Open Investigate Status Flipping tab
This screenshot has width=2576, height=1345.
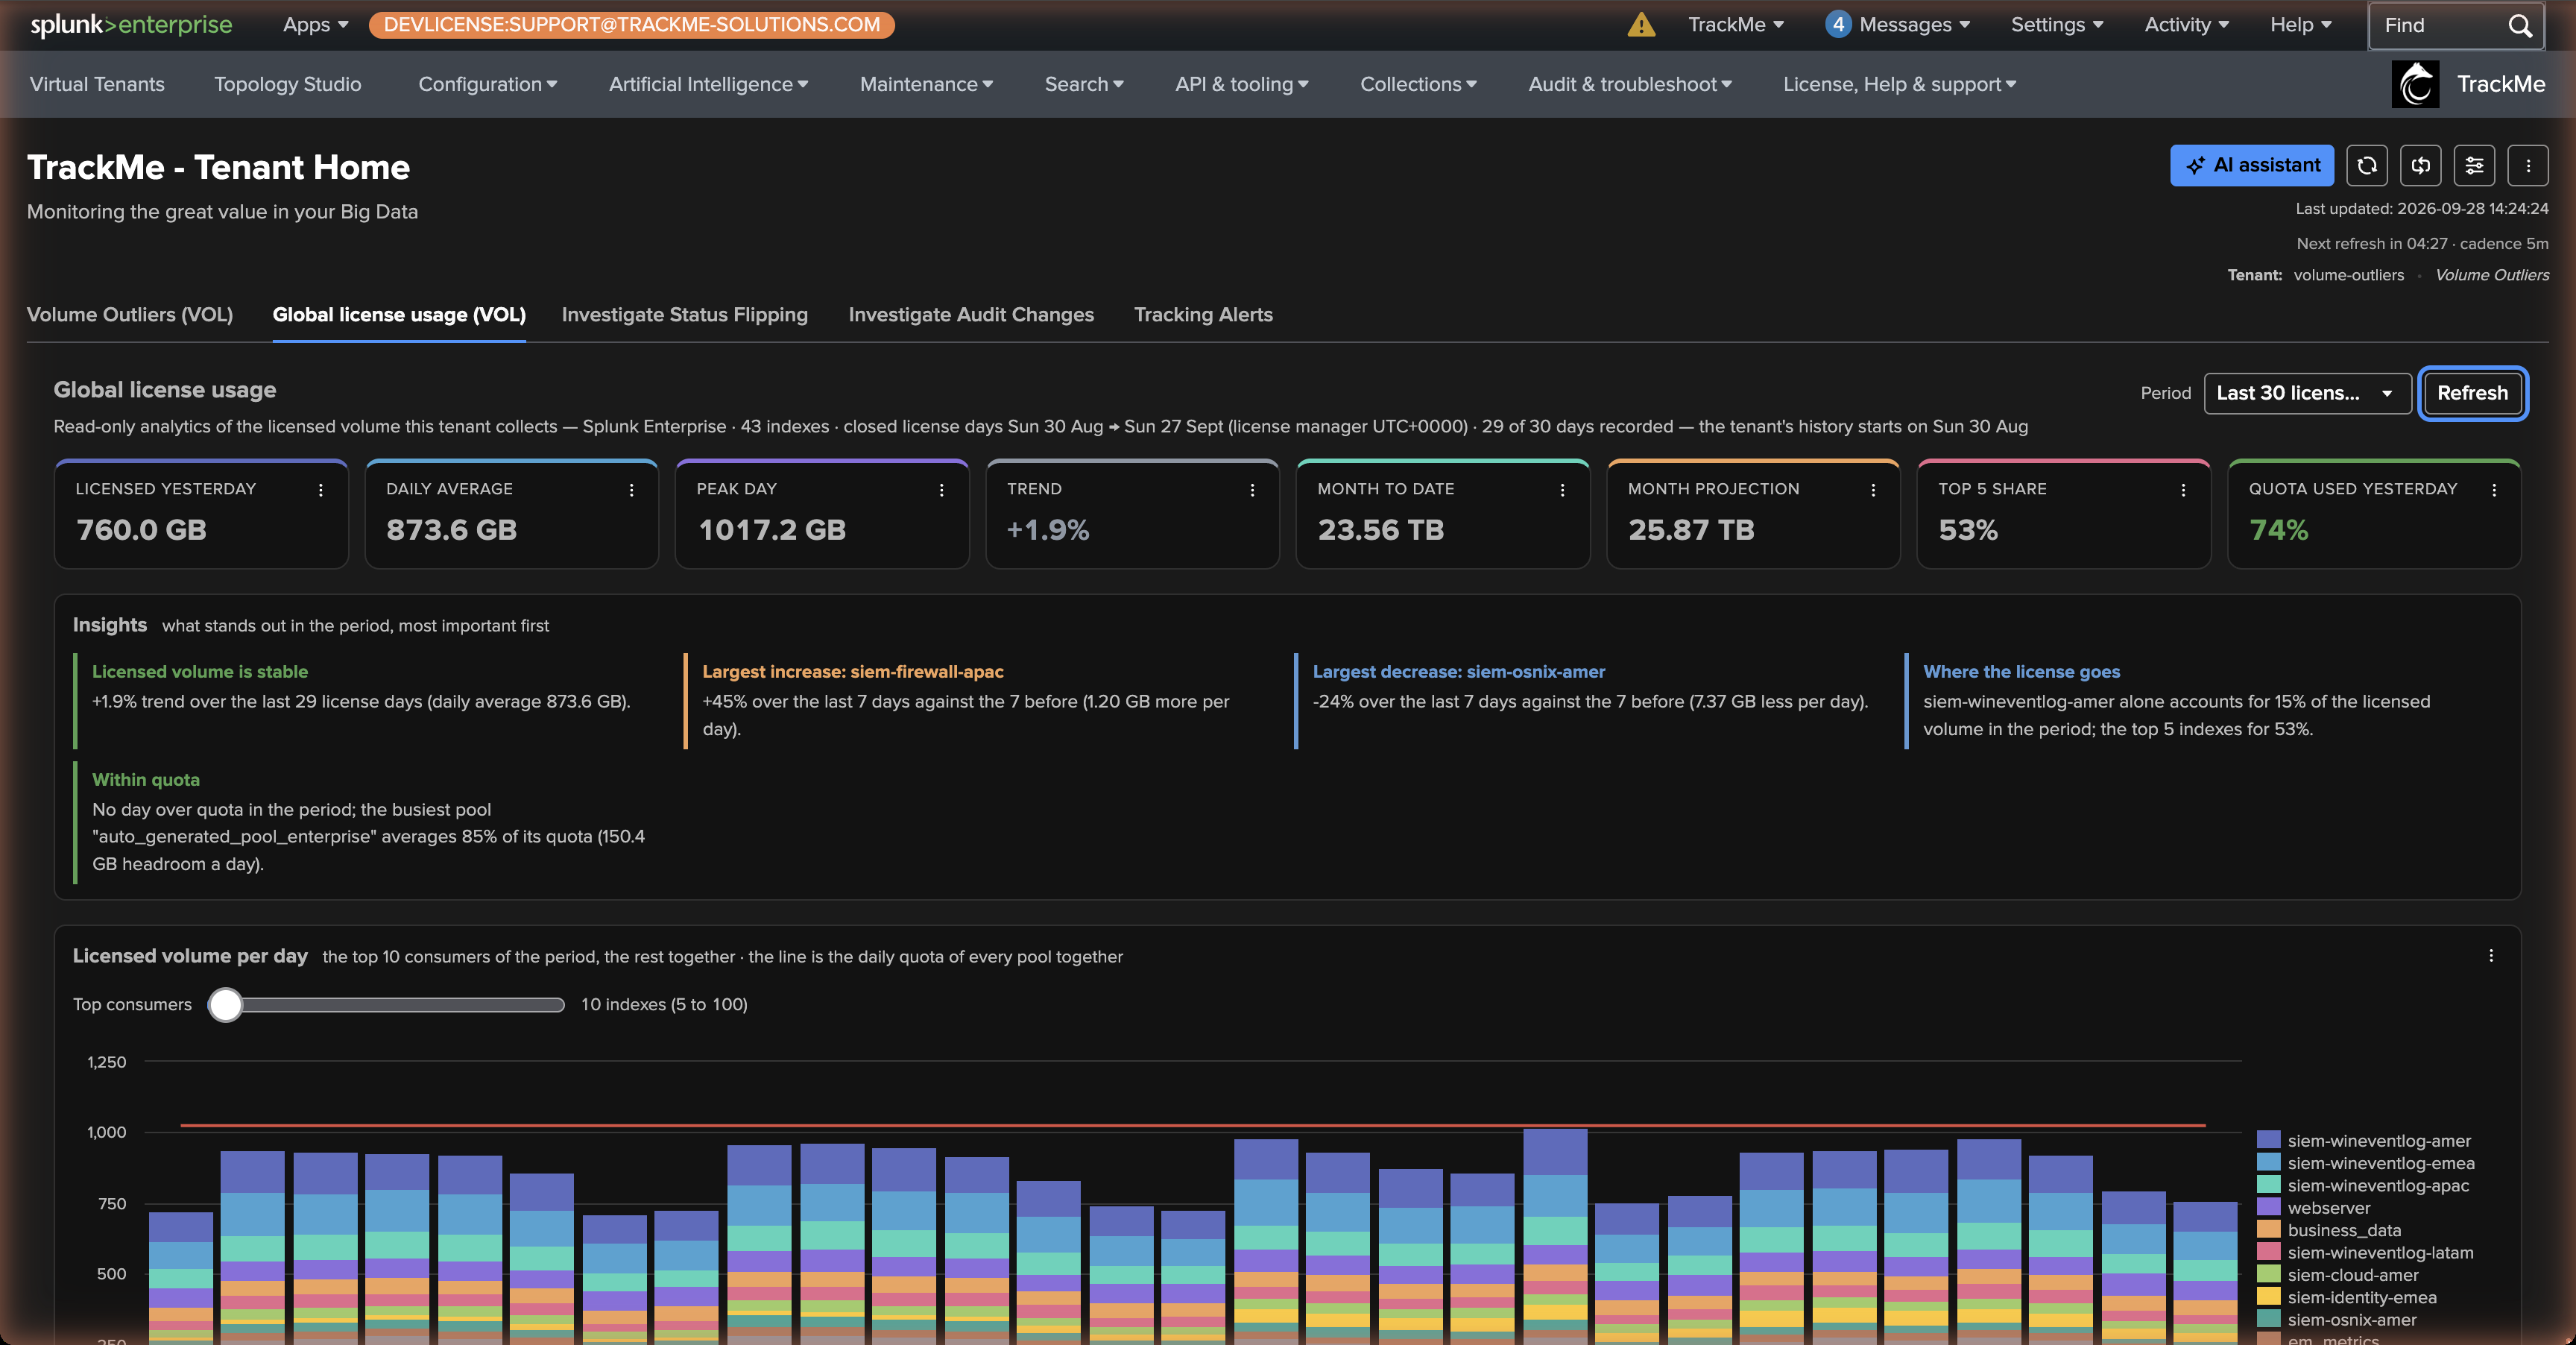pyautogui.click(x=685, y=315)
